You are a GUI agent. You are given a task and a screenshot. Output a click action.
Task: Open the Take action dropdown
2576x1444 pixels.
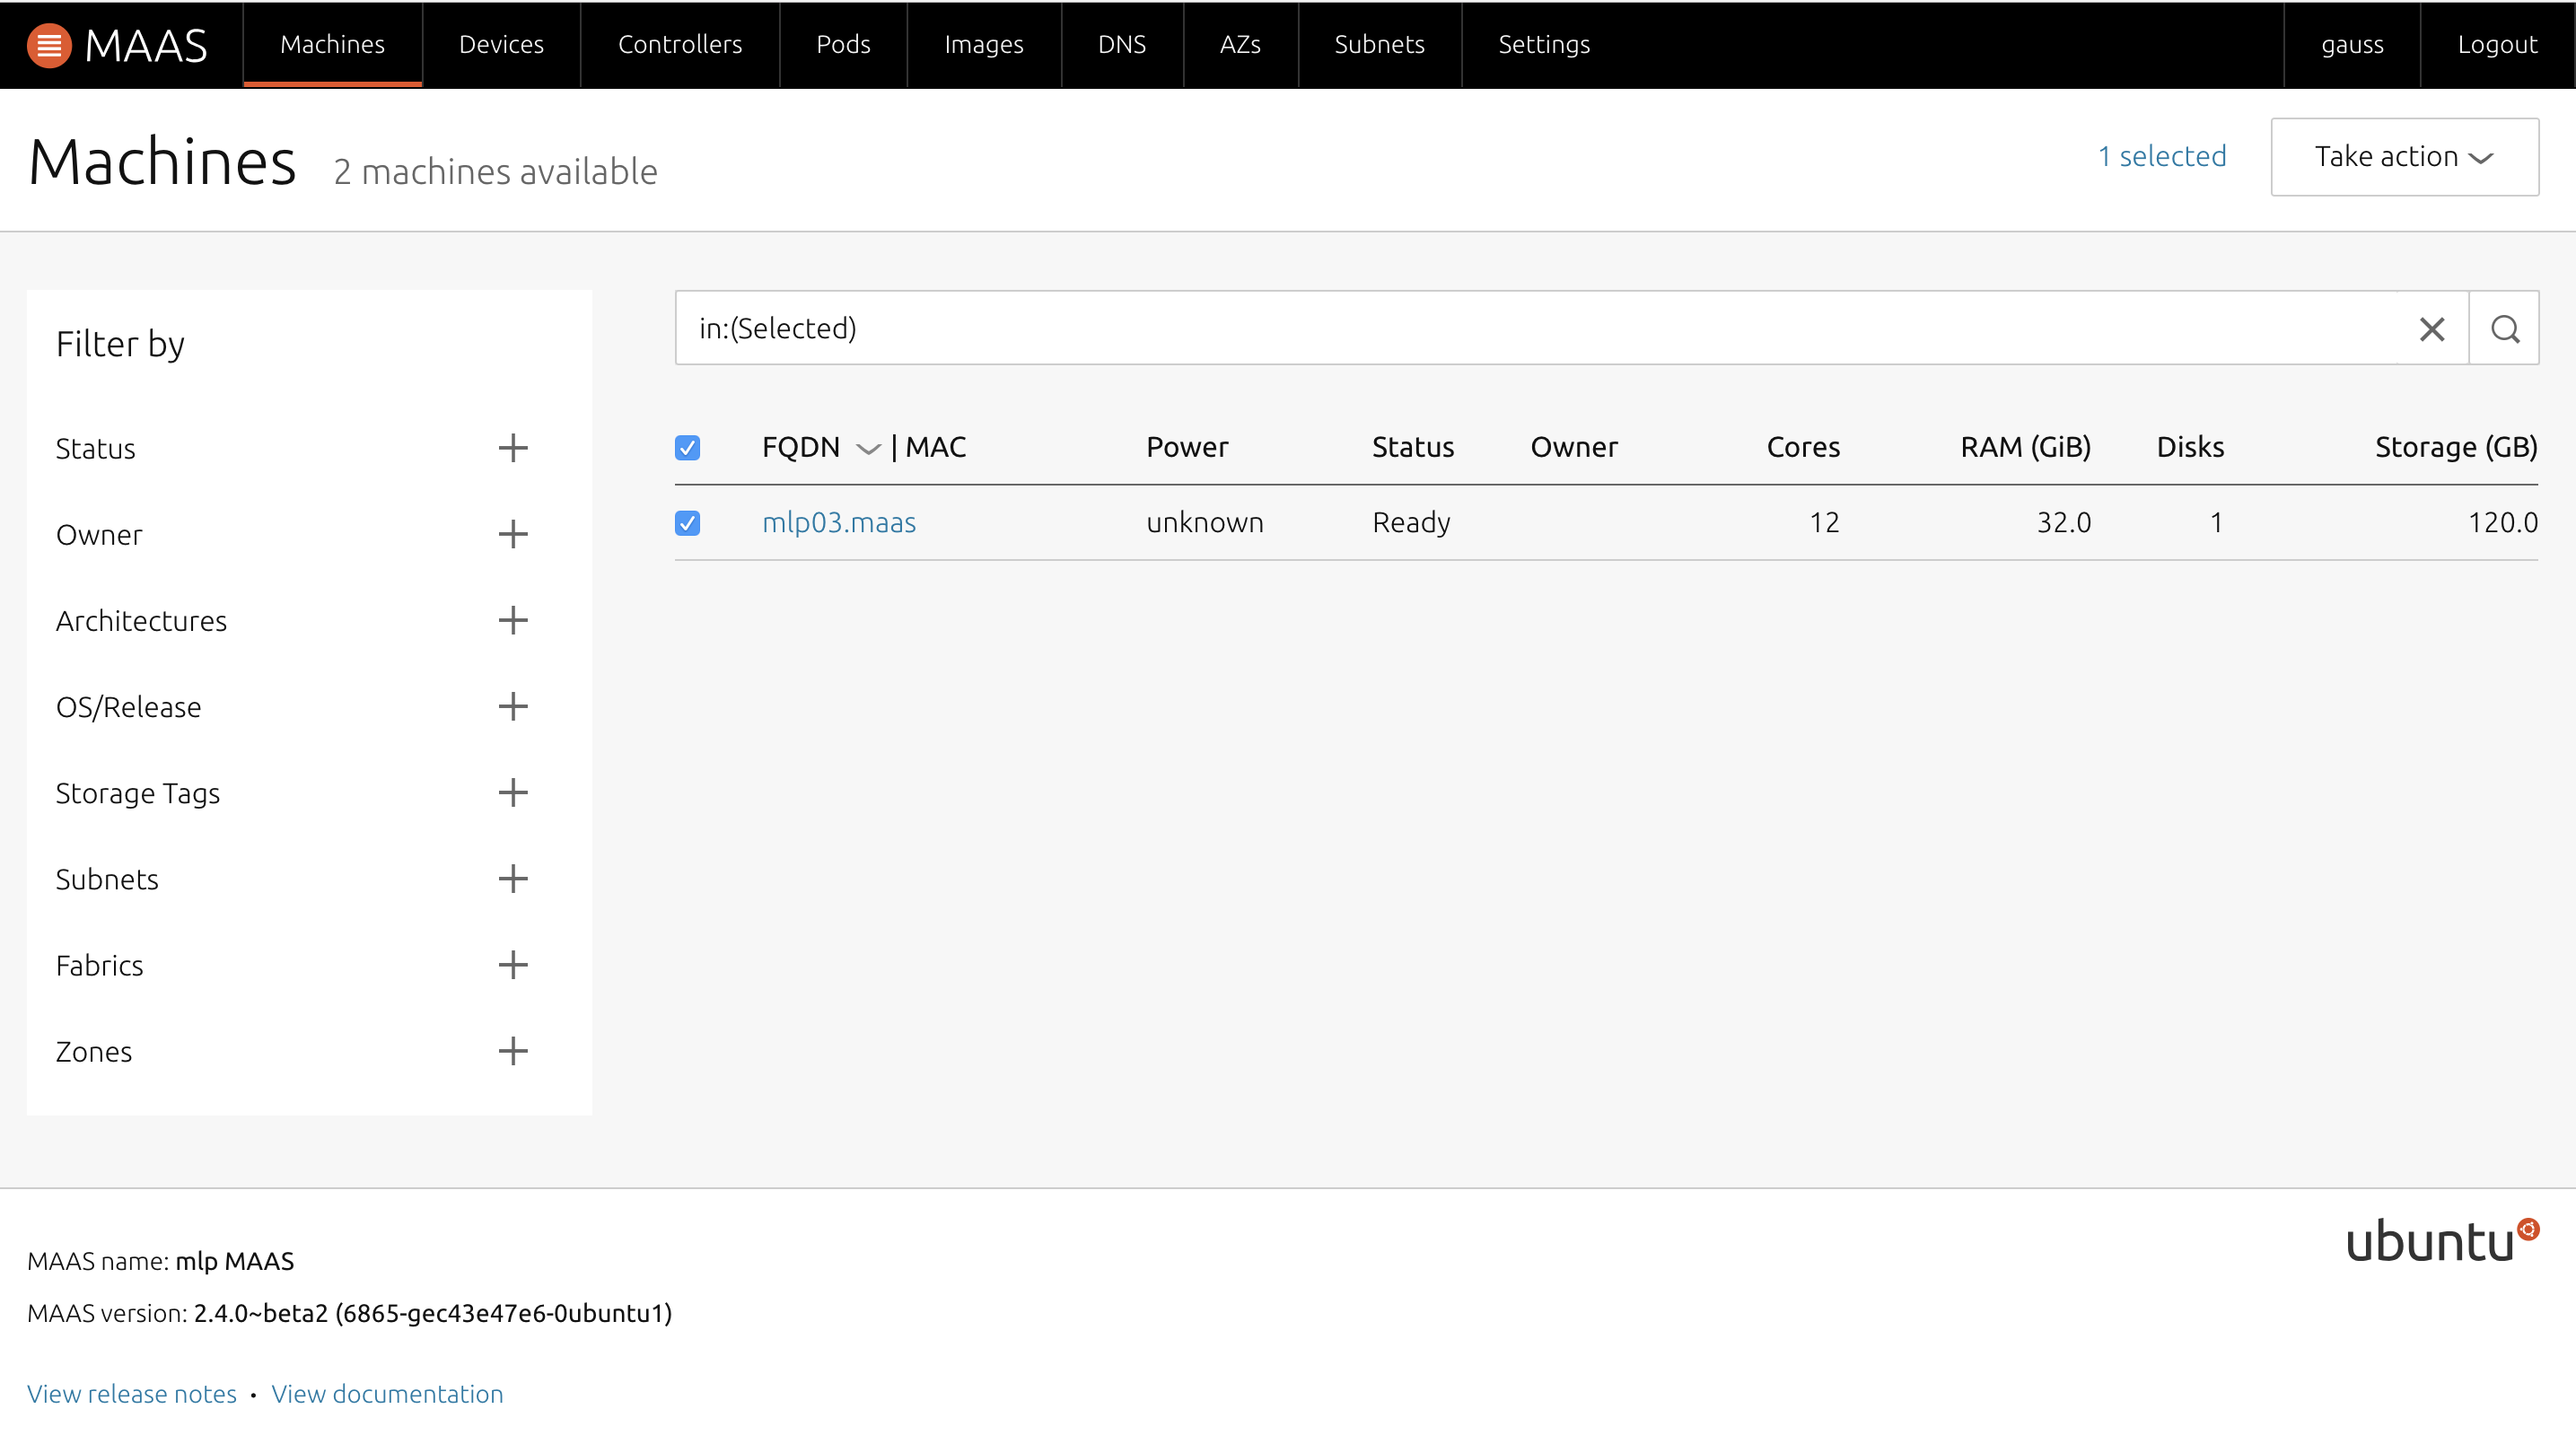point(2403,157)
